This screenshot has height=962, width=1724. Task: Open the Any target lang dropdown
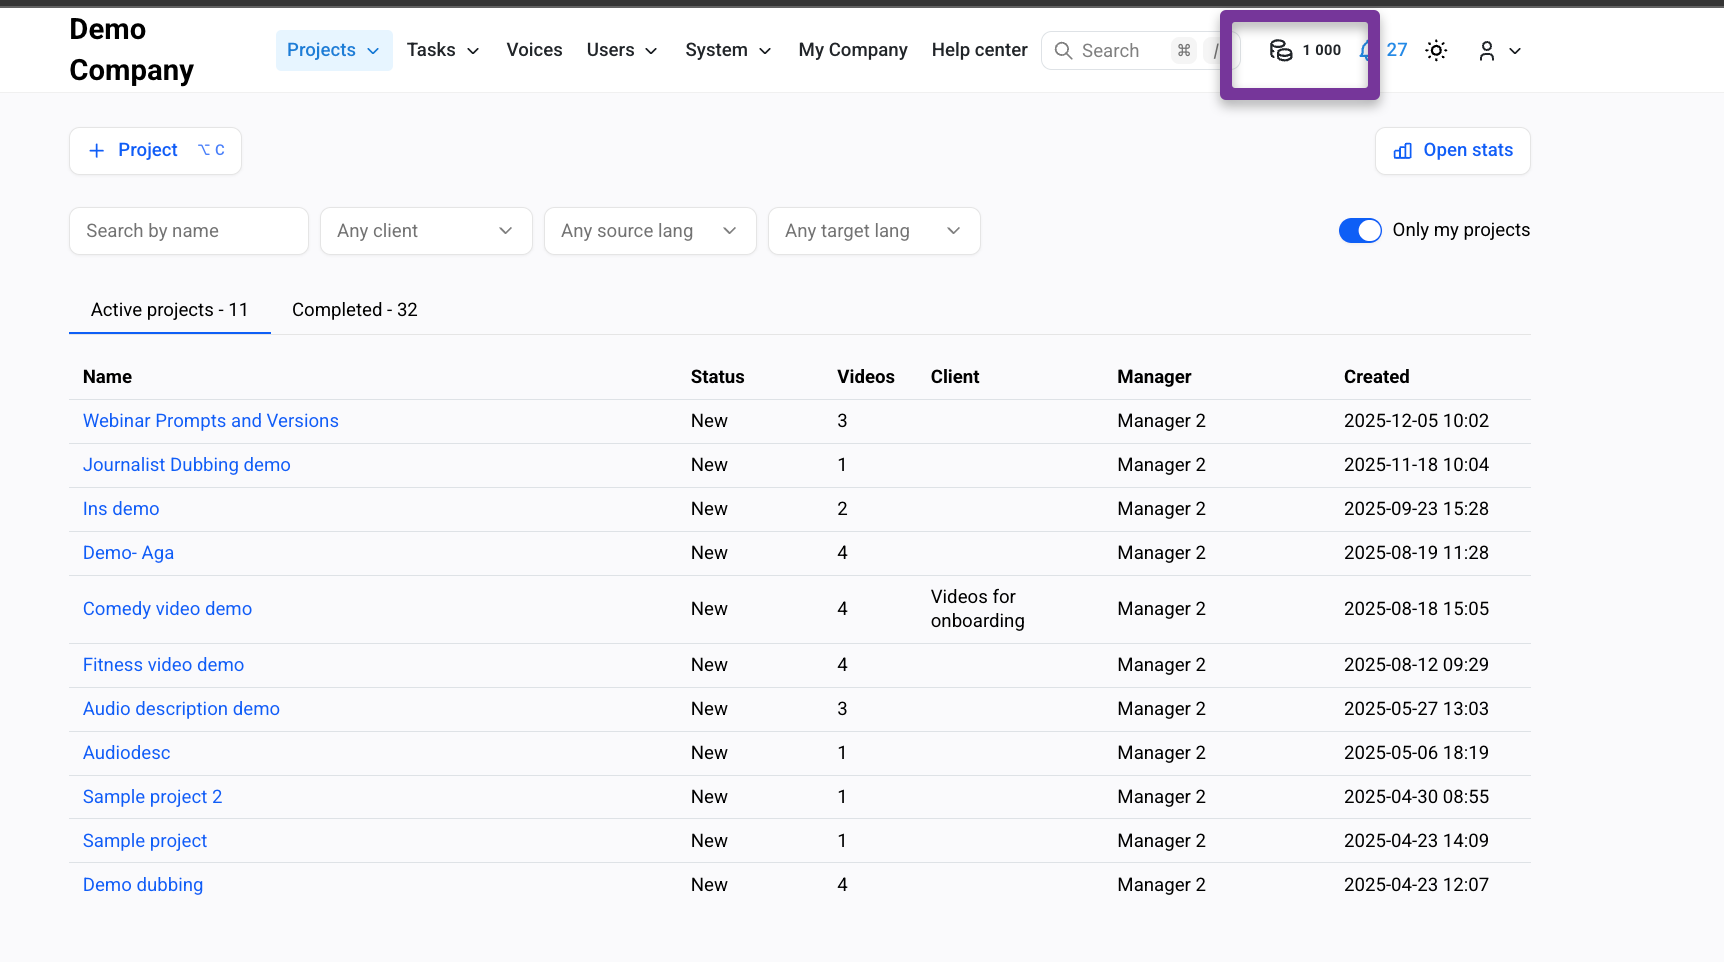pos(873,231)
